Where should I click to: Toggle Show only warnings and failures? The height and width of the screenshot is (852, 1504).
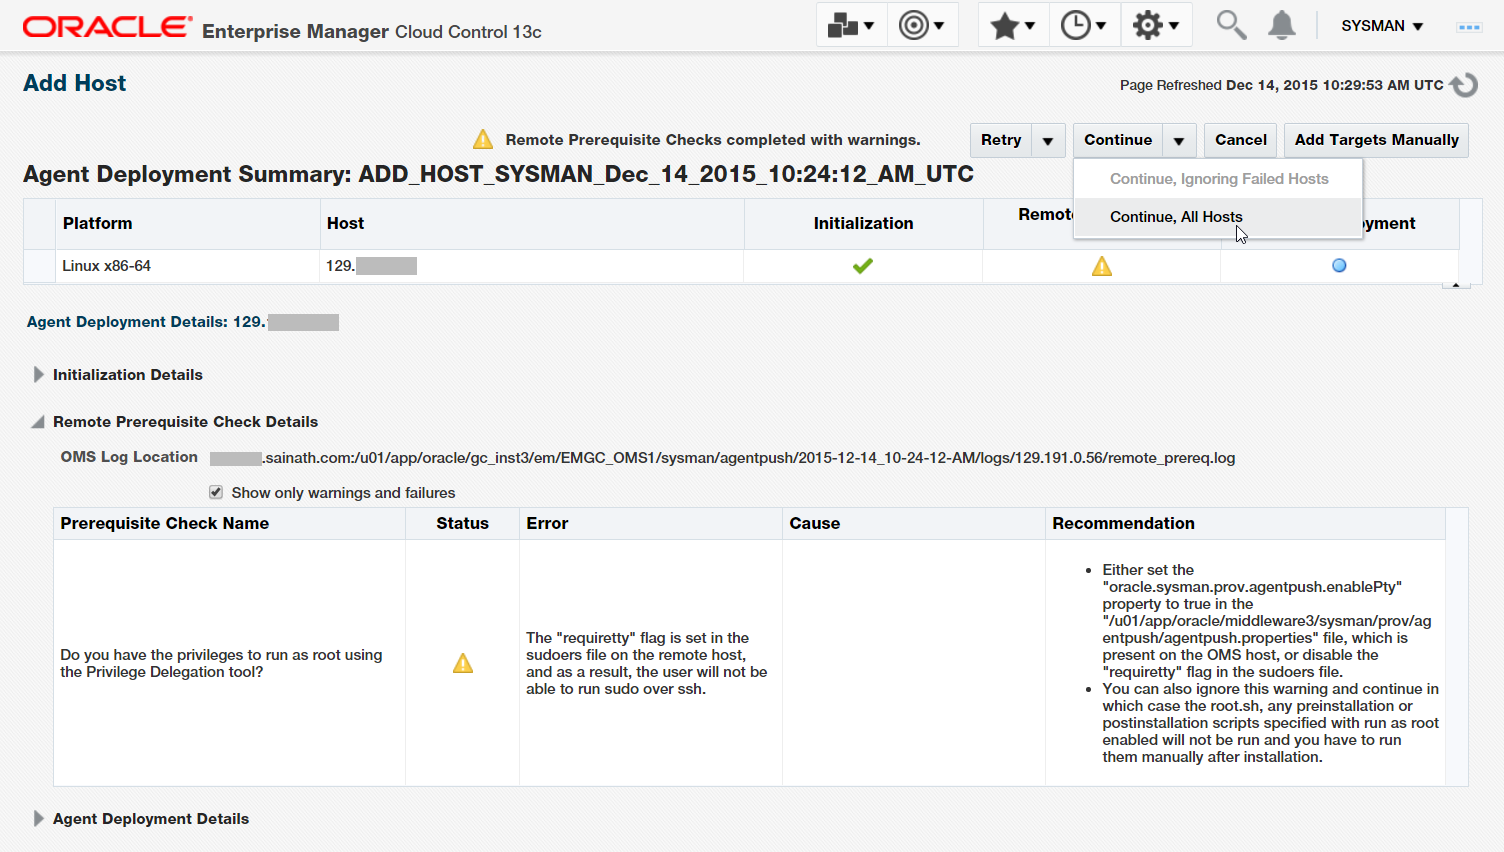point(216,492)
